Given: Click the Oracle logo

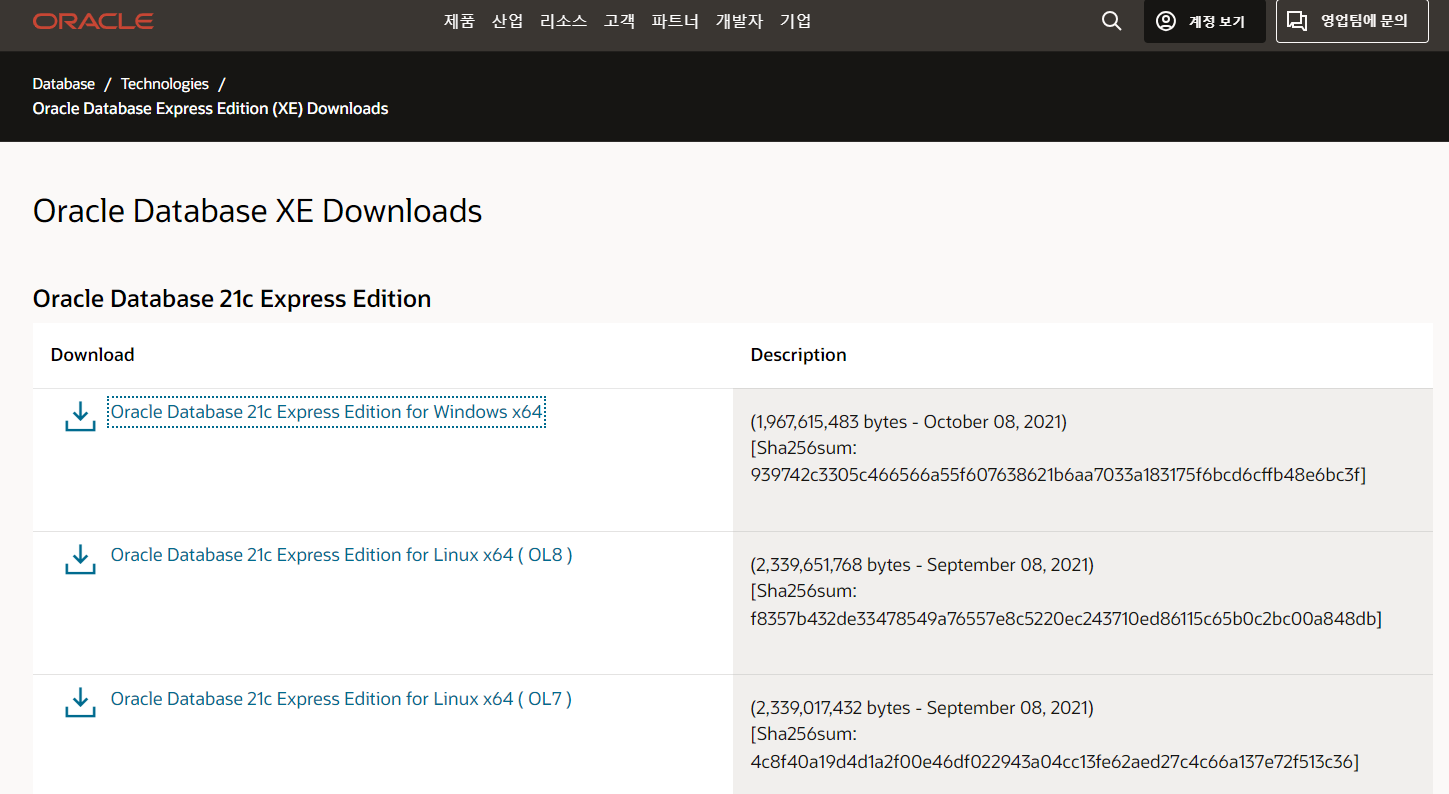Looking at the screenshot, I should 93,21.
